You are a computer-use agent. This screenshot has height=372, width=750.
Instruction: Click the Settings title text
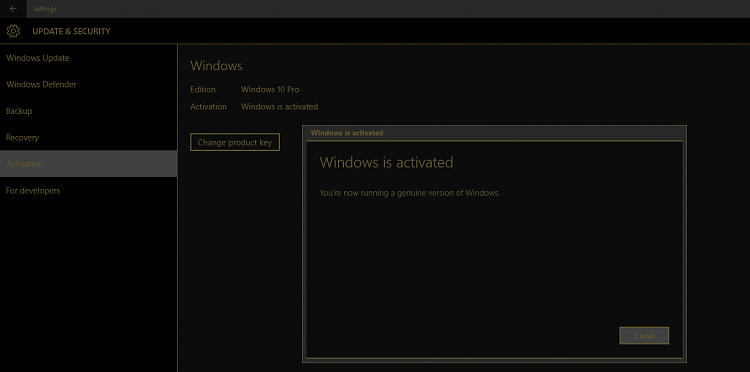coord(44,9)
